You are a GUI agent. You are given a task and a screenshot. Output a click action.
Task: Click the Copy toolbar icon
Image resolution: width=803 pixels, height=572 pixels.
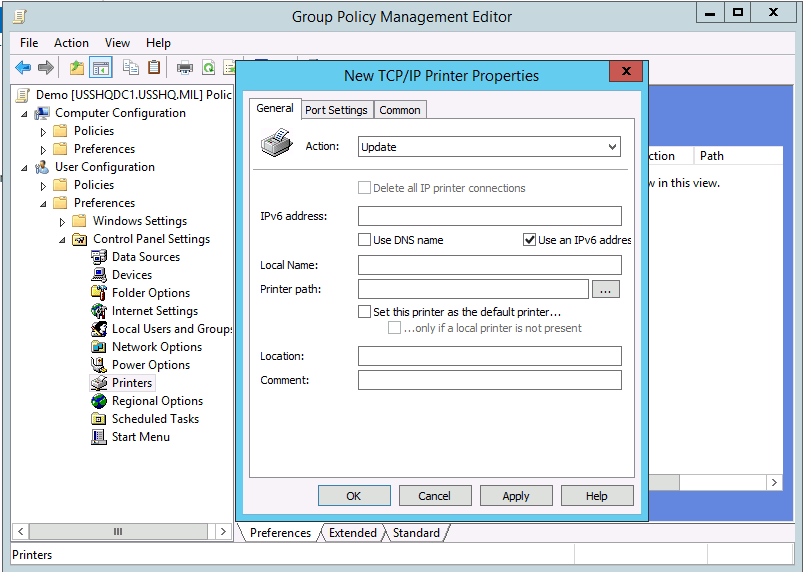131,67
